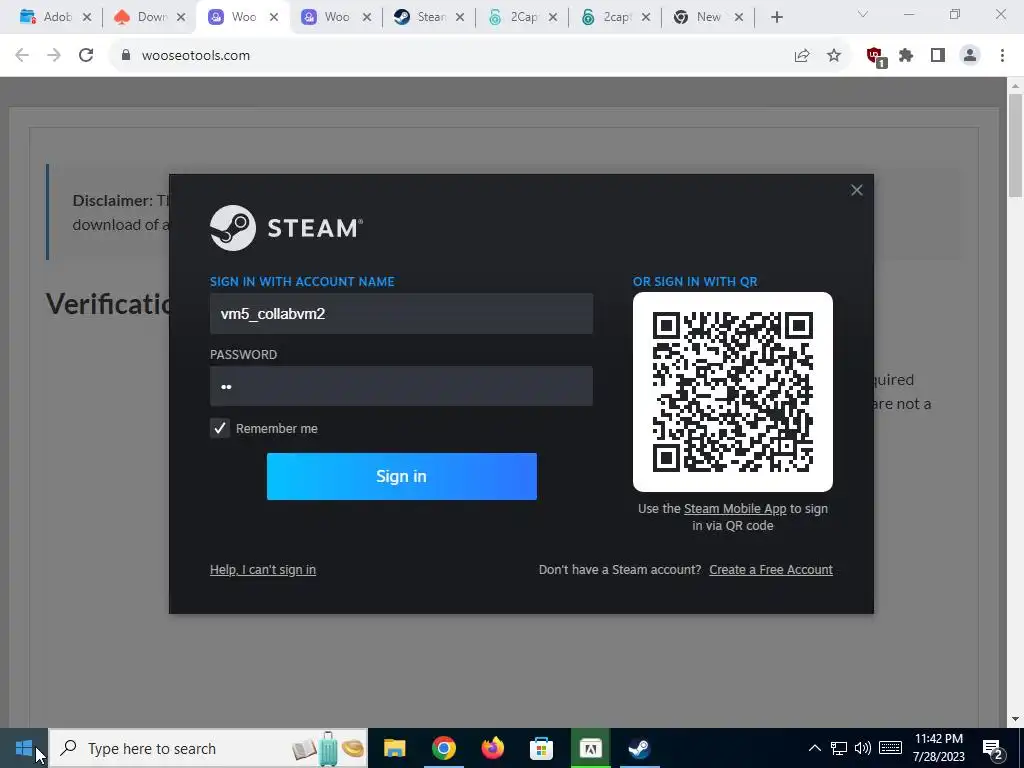Open Google Chrome from taskbar
Image resolution: width=1024 pixels, height=768 pixels.
tap(443, 748)
